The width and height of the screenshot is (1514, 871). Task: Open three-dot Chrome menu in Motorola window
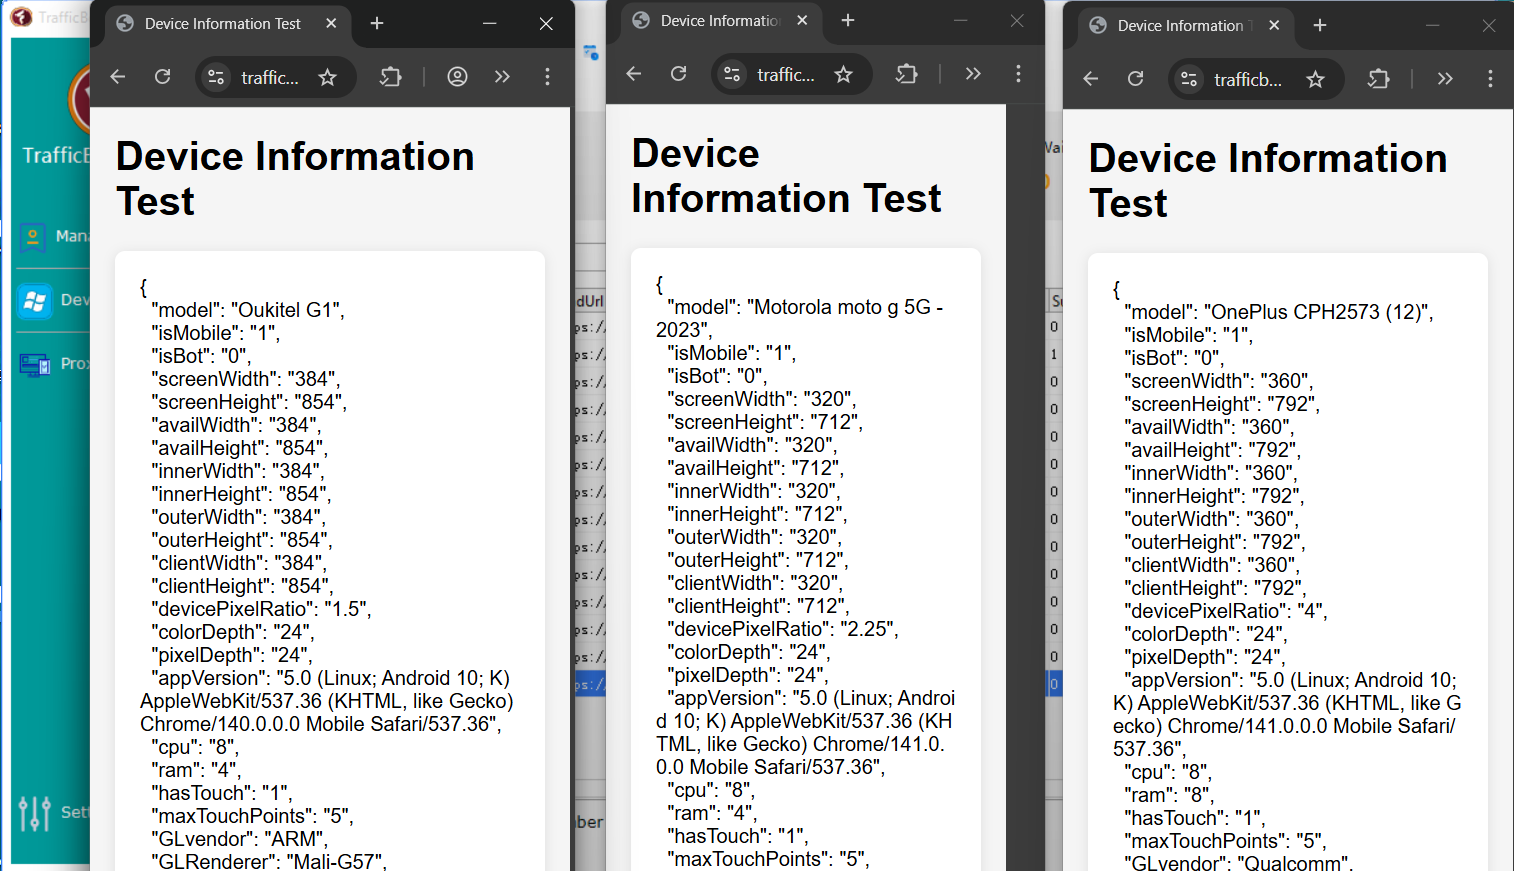point(1018,74)
